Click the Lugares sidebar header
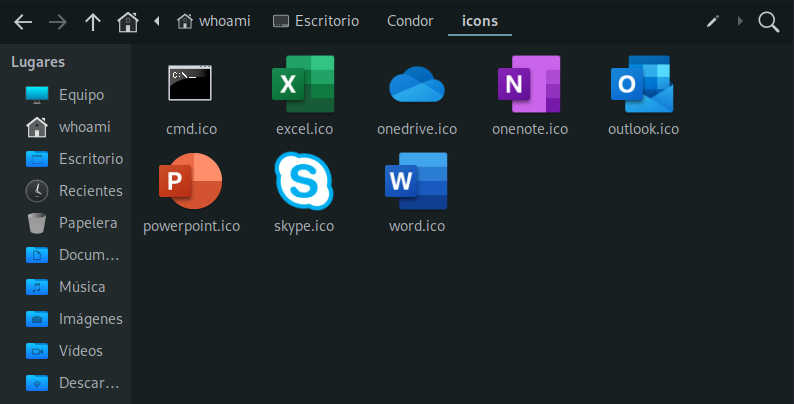 38,62
